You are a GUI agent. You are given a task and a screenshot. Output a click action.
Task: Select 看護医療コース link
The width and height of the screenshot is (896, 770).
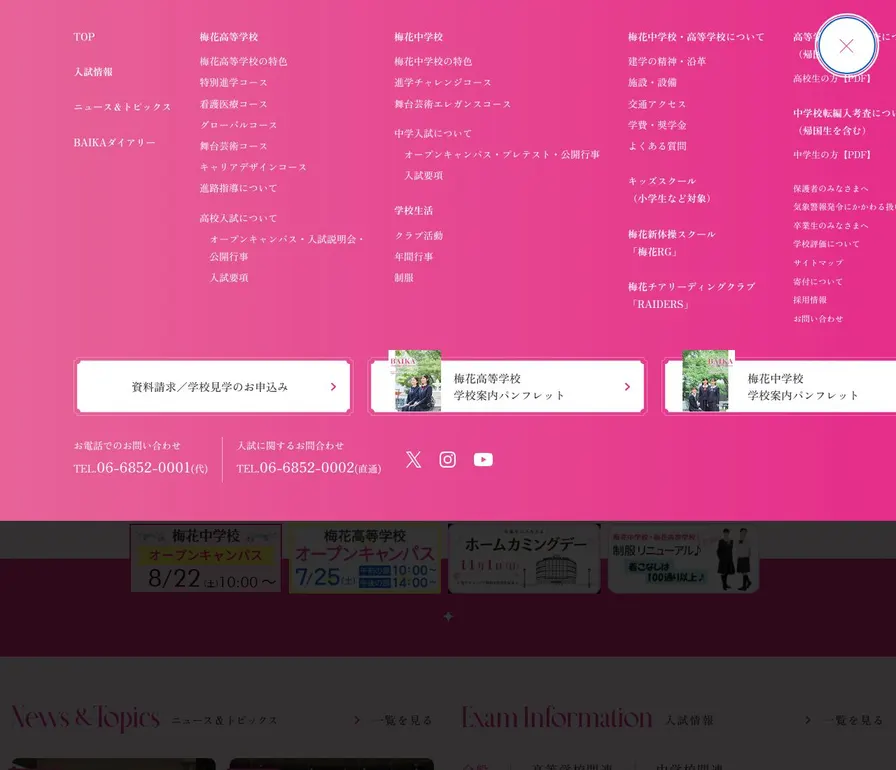tap(234, 104)
